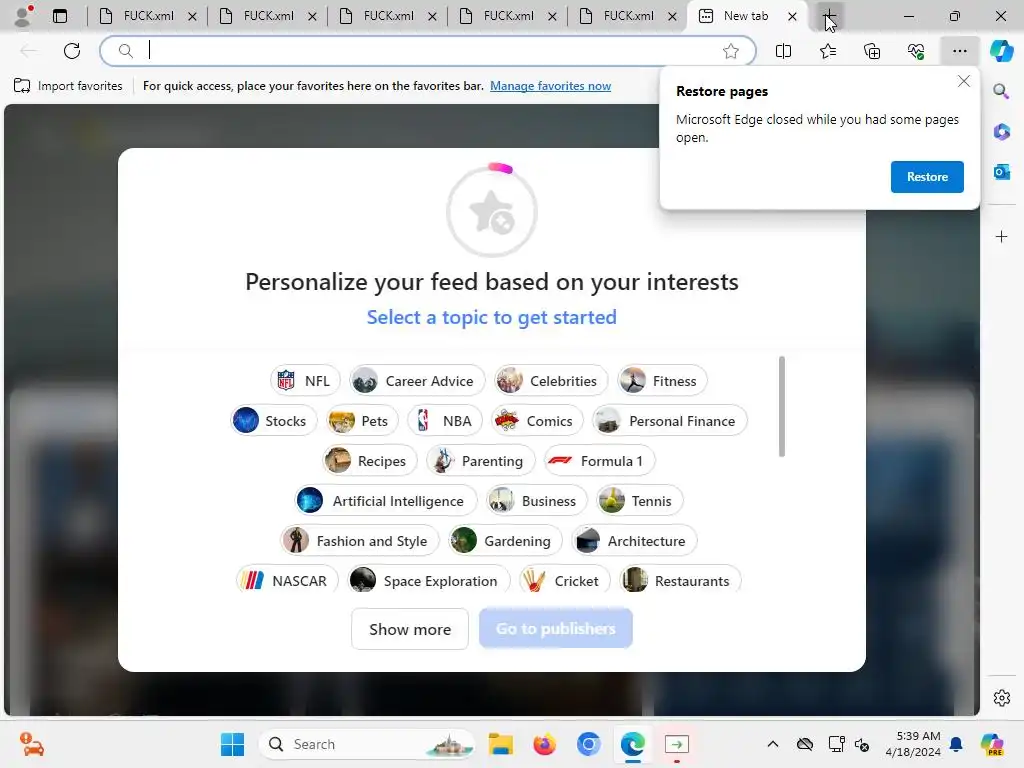The height and width of the screenshot is (768, 1024).
Task: Open the Collections icon
Action: tap(872, 51)
